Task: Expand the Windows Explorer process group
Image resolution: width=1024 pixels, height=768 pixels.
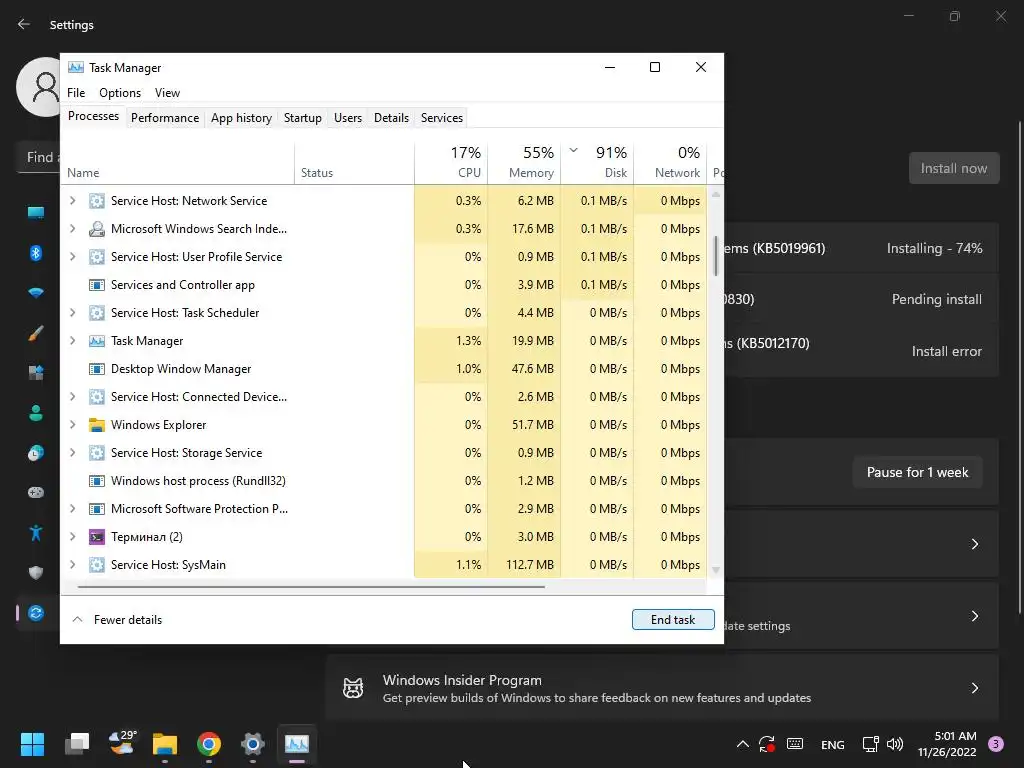Action: tap(72, 425)
